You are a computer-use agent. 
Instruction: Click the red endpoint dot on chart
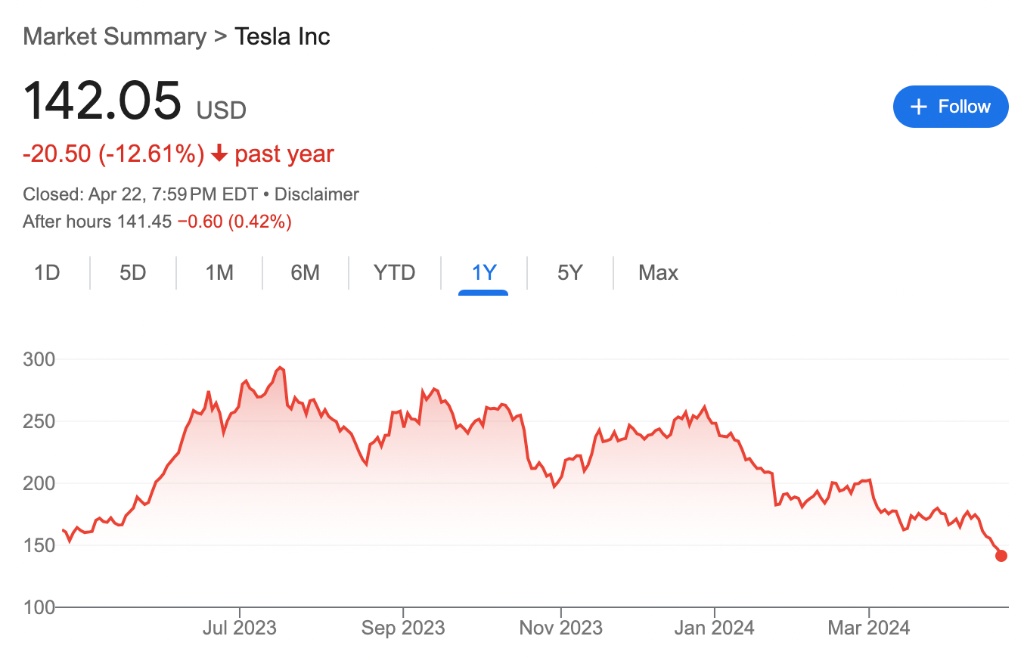[1001, 556]
